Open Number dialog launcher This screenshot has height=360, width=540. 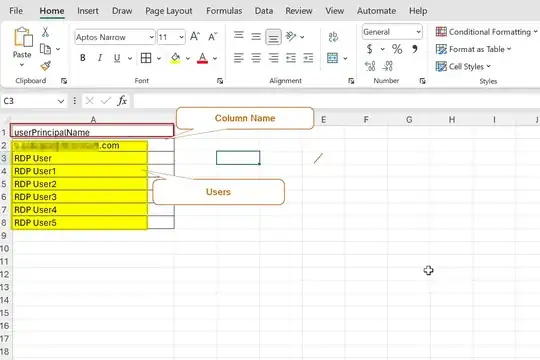(422, 81)
